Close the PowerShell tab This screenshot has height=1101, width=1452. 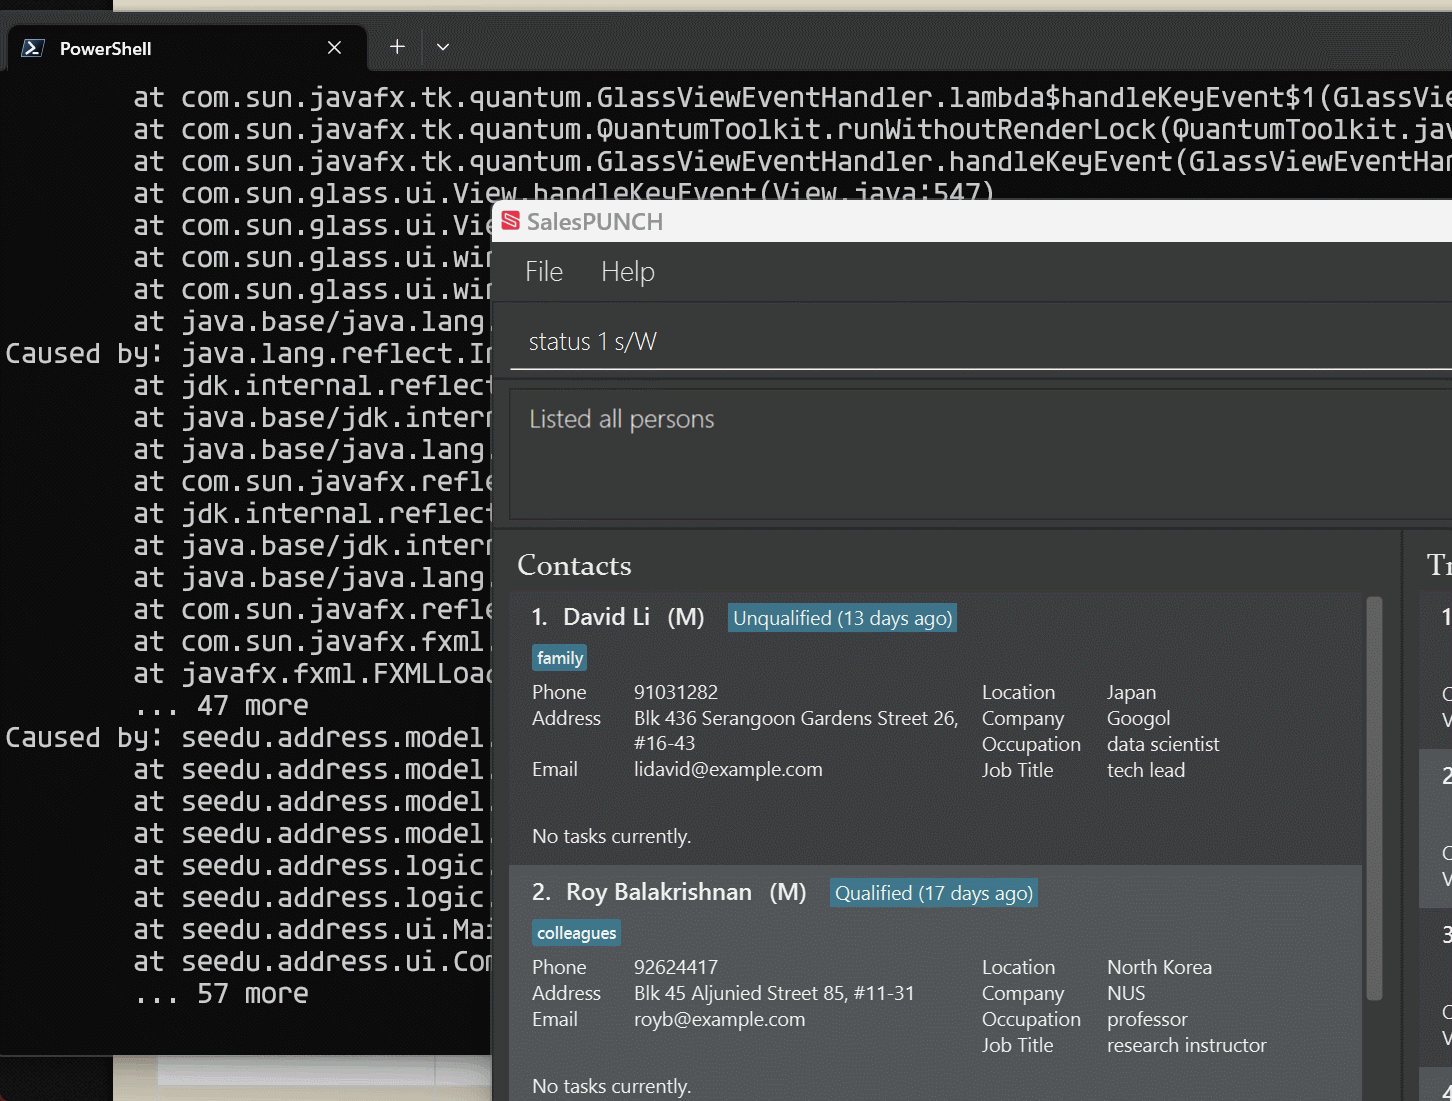click(x=334, y=48)
